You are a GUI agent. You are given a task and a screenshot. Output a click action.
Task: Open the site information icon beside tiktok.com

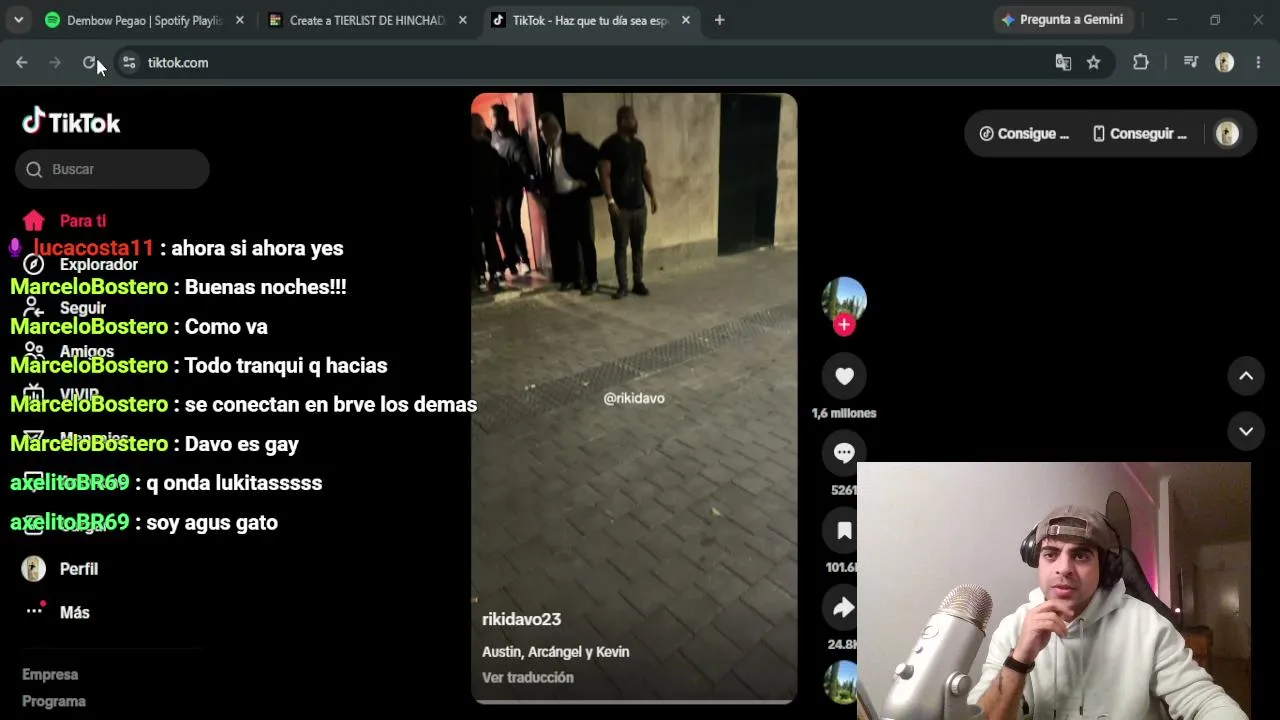(129, 62)
